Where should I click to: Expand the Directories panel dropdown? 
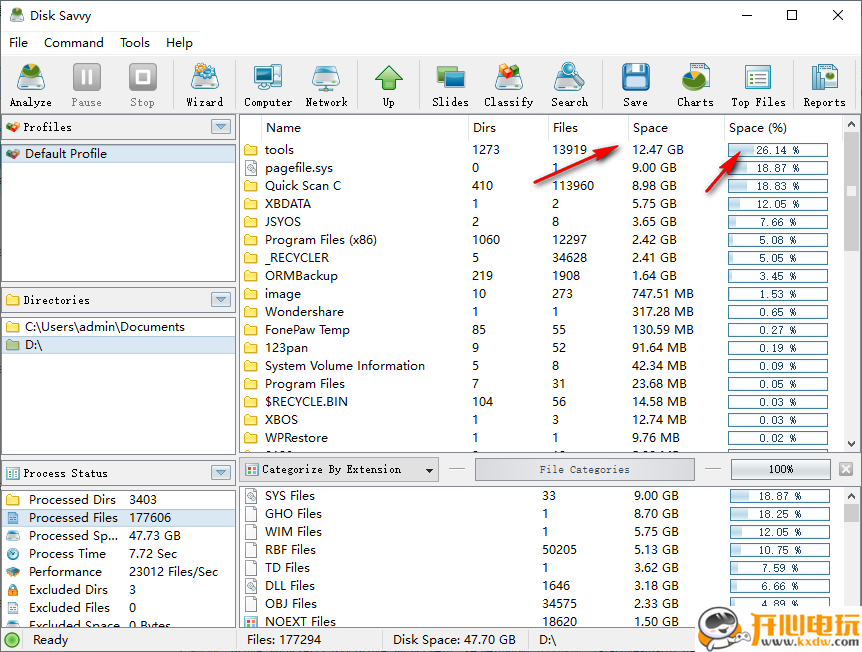coord(221,300)
